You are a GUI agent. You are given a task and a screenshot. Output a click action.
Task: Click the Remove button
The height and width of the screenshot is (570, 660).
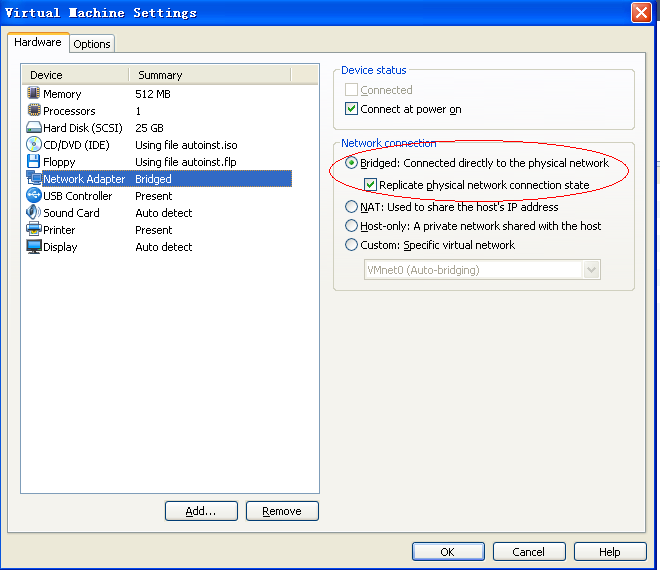tap(282, 511)
